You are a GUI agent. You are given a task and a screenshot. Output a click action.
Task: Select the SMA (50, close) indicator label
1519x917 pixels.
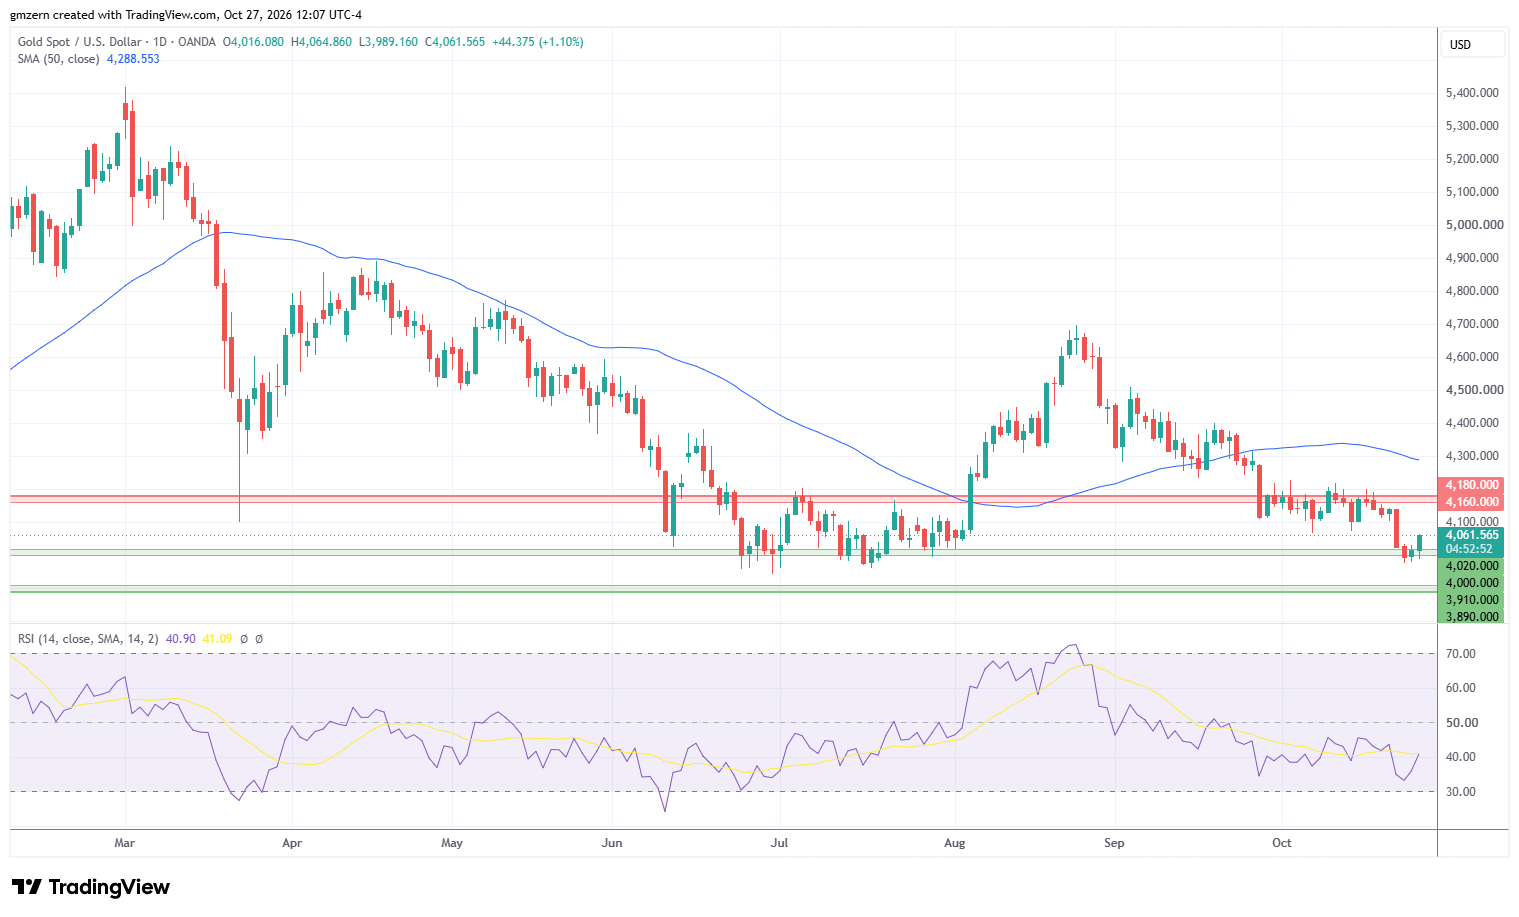point(58,59)
